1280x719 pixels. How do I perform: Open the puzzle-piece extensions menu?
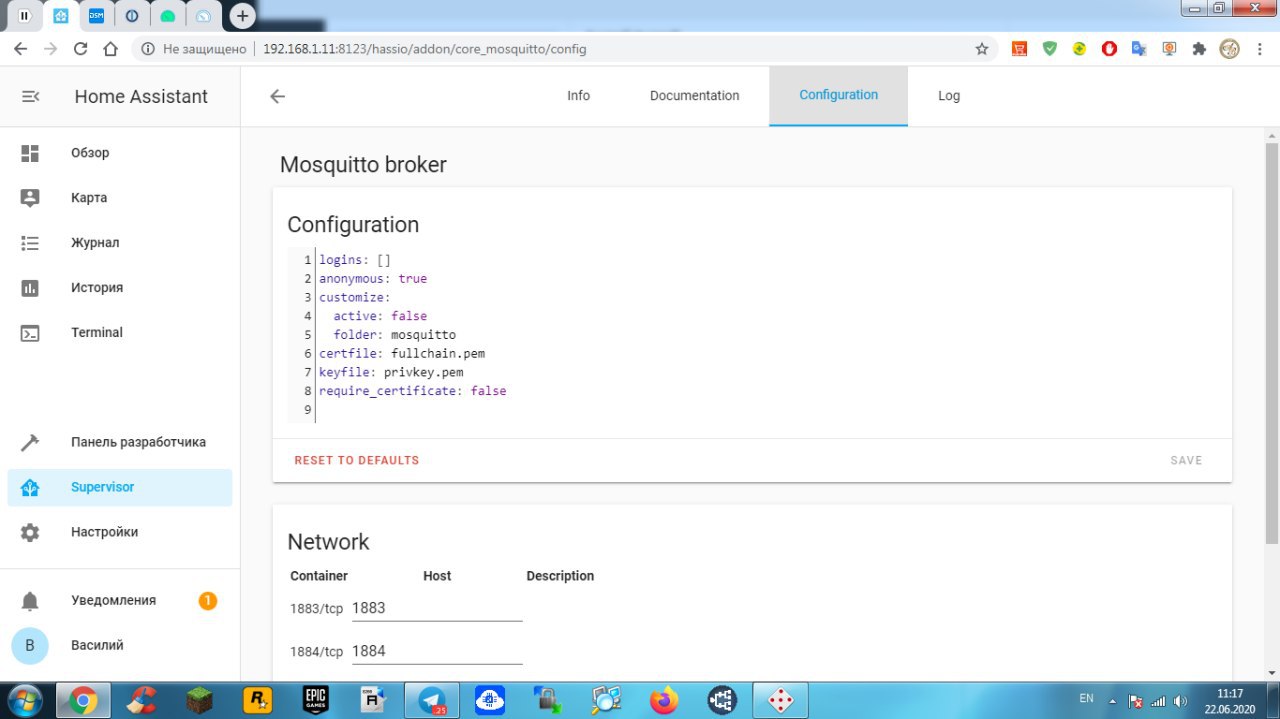(x=1199, y=48)
